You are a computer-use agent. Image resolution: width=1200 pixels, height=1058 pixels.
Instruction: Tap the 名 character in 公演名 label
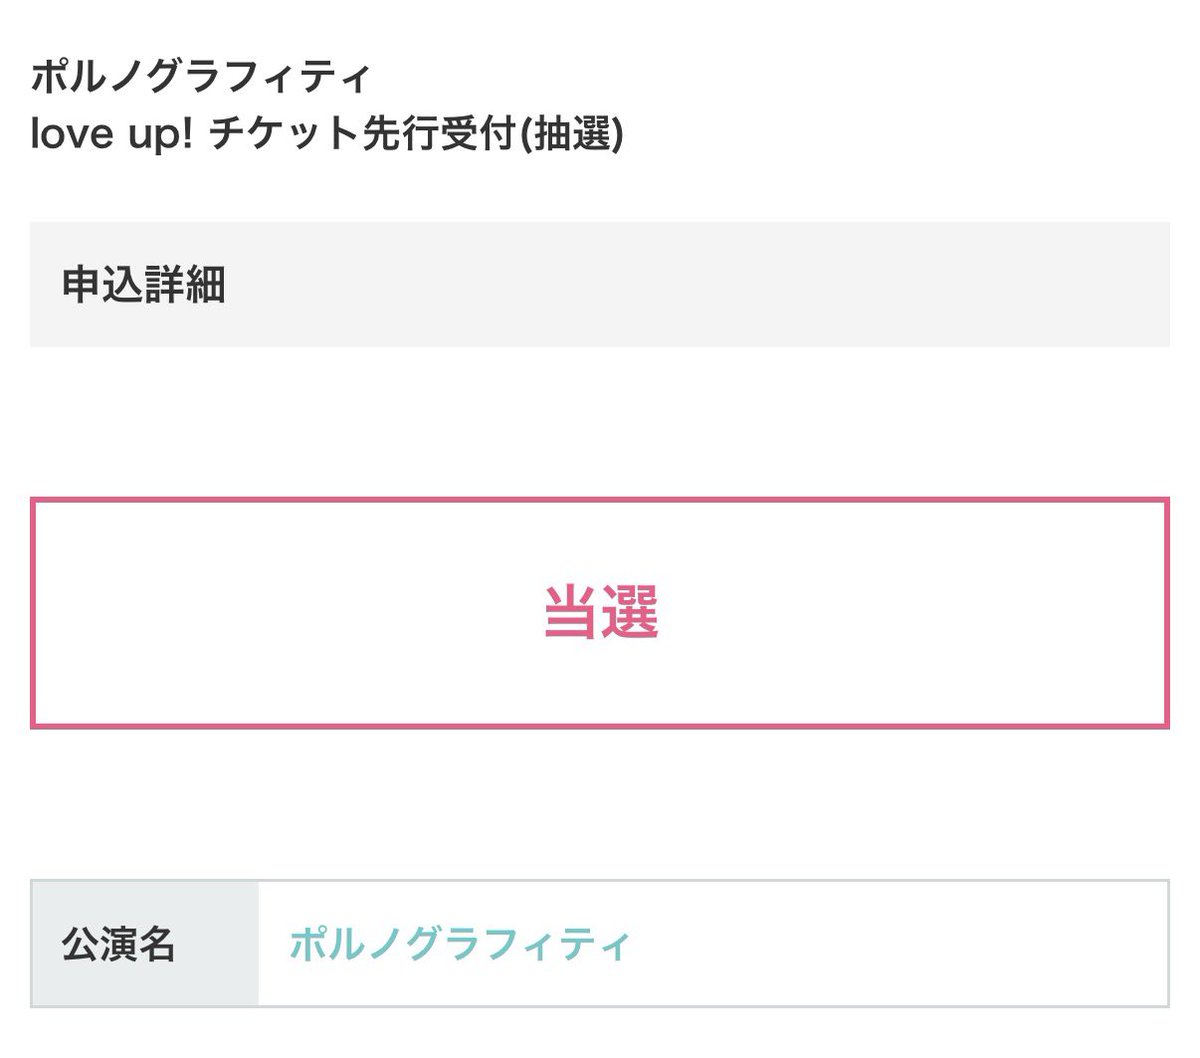point(157,944)
